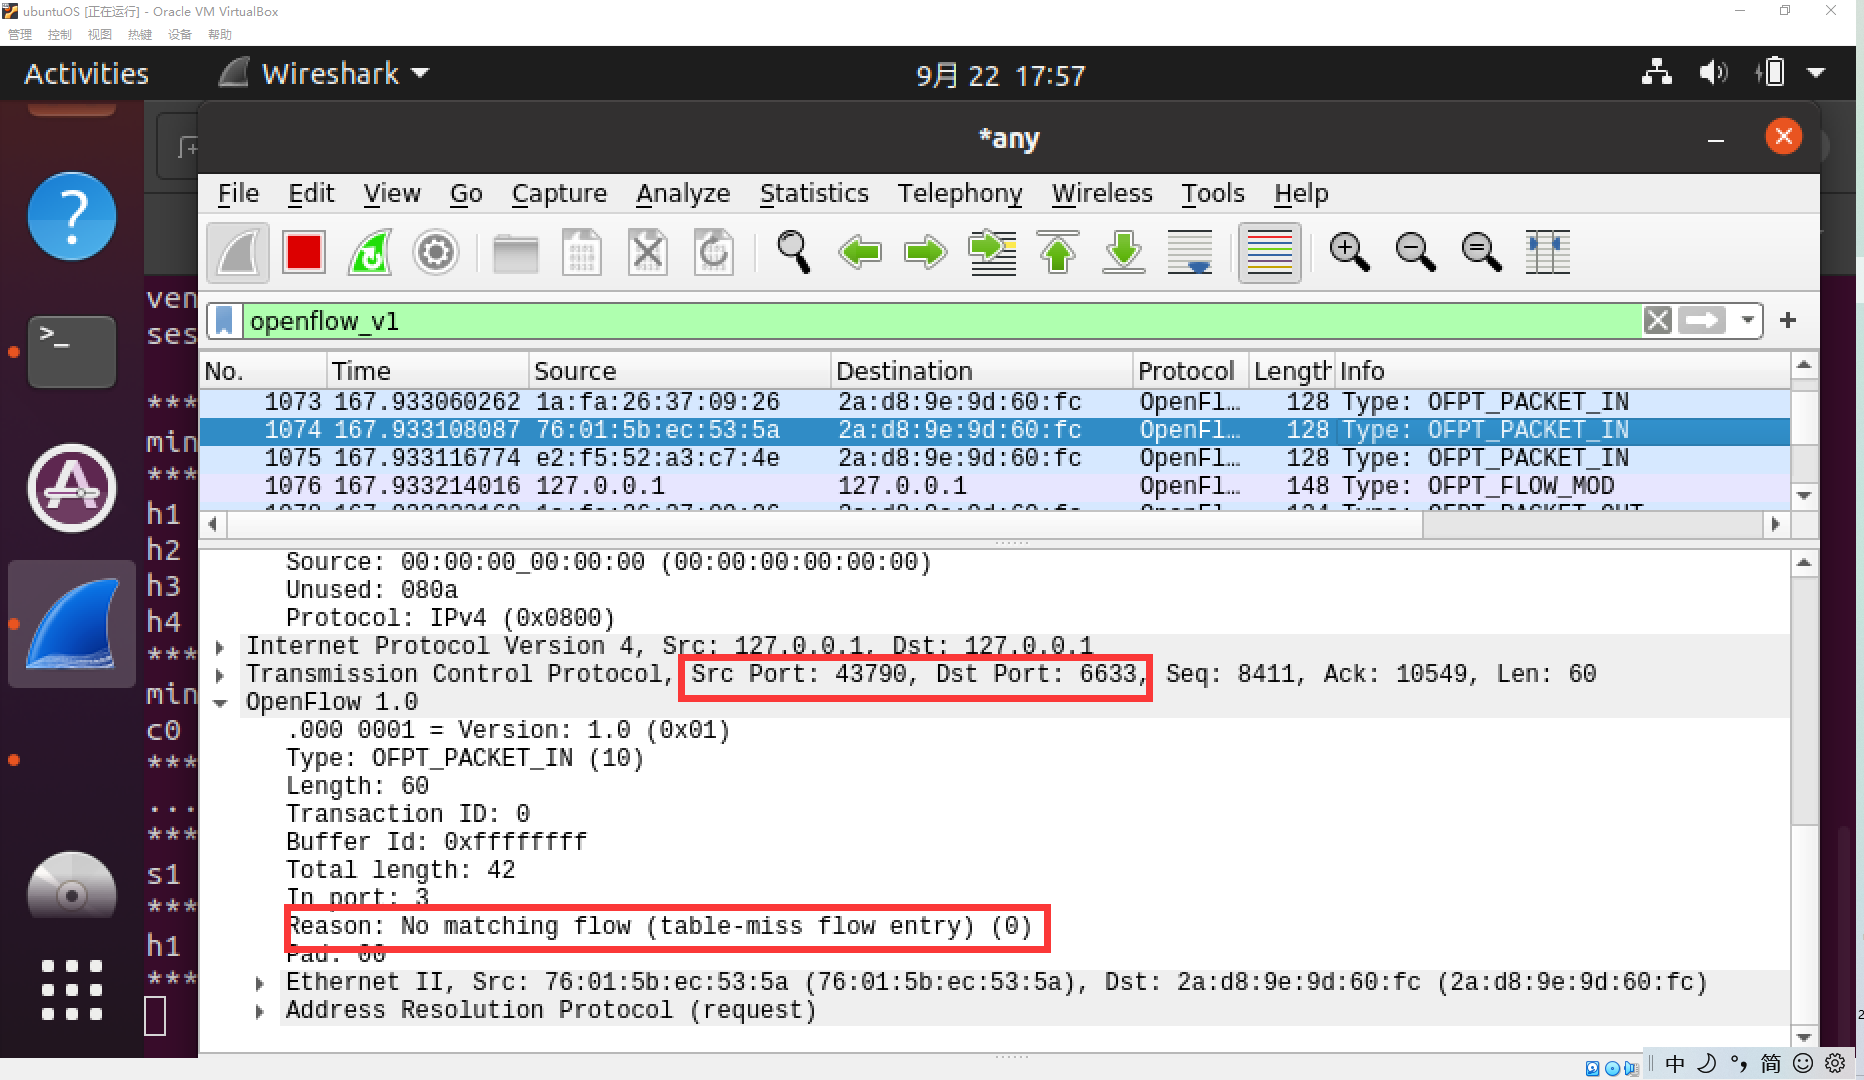The width and height of the screenshot is (1864, 1080).
Task: Toggle packet colorization rules
Action: (1270, 253)
